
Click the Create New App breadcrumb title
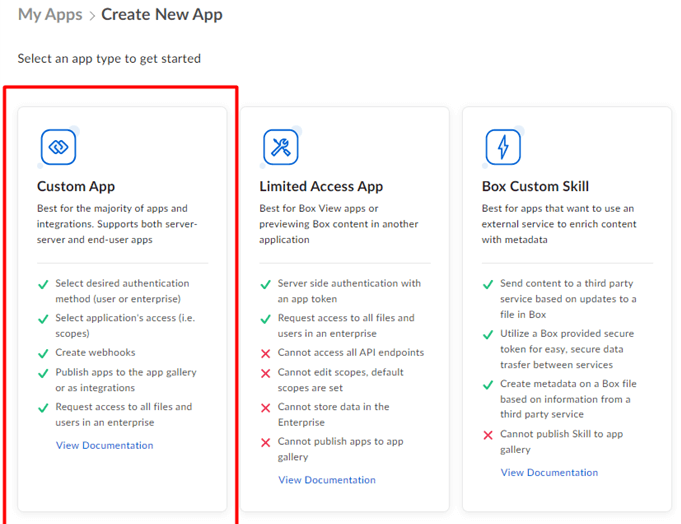pos(162,15)
